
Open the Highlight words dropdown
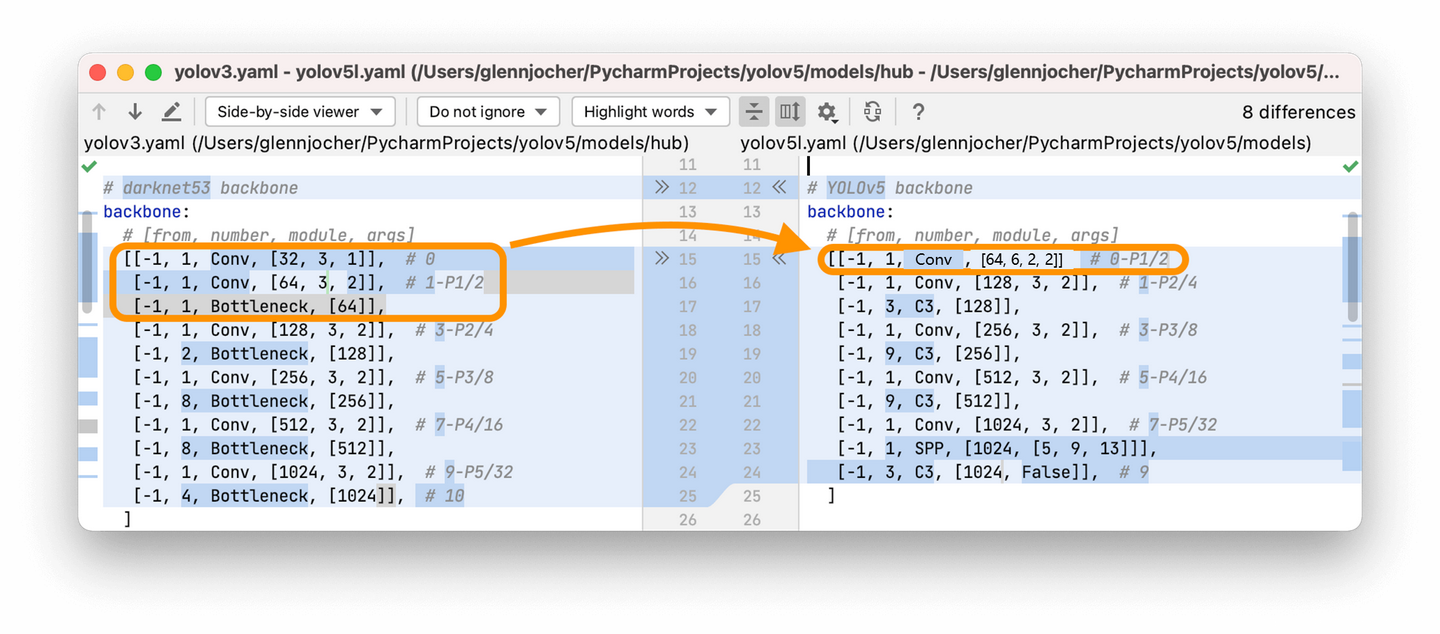click(x=650, y=111)
